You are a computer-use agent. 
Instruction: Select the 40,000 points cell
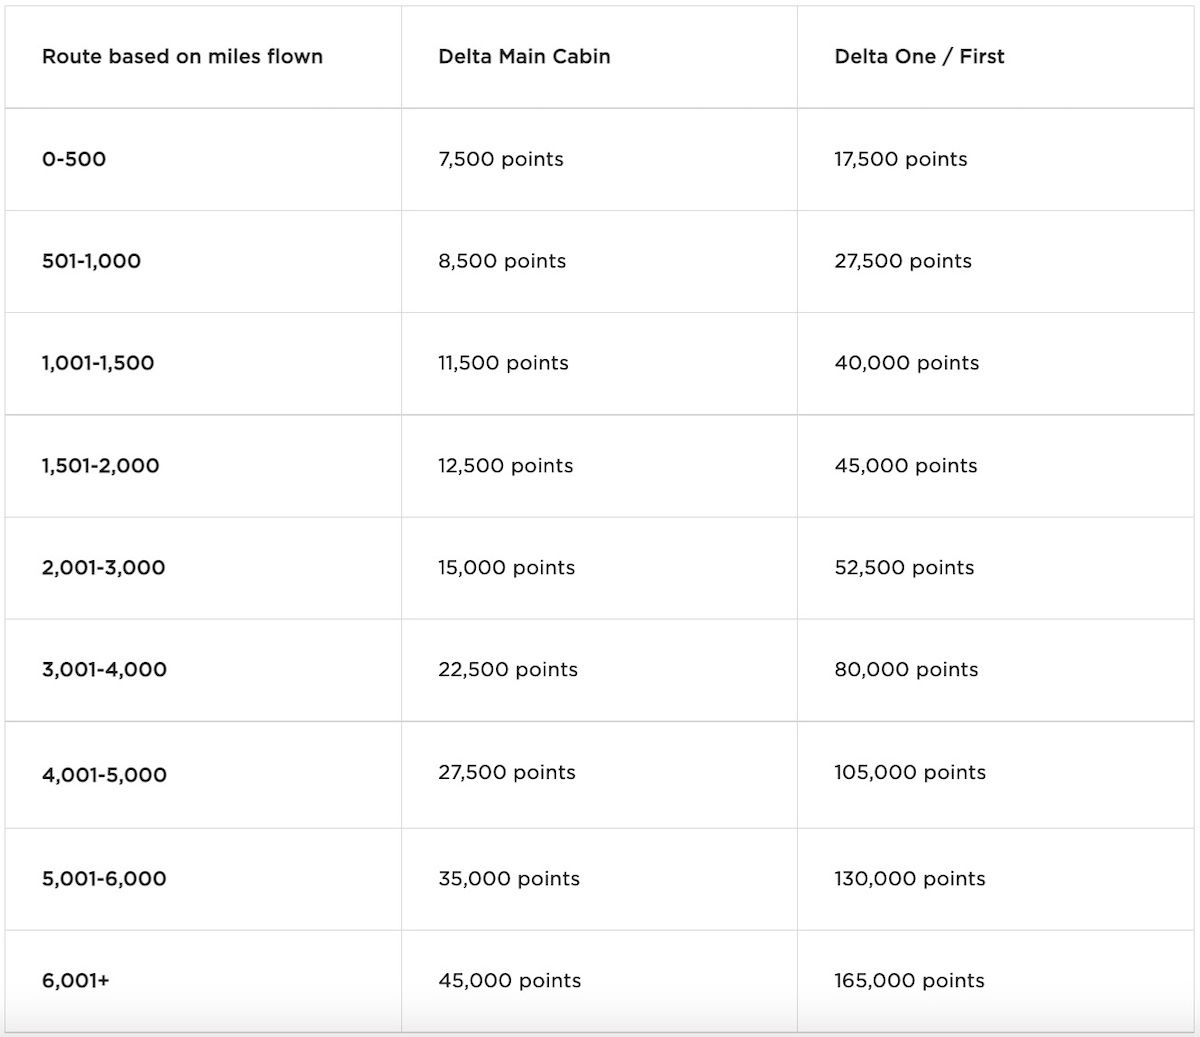click(907, 363)
